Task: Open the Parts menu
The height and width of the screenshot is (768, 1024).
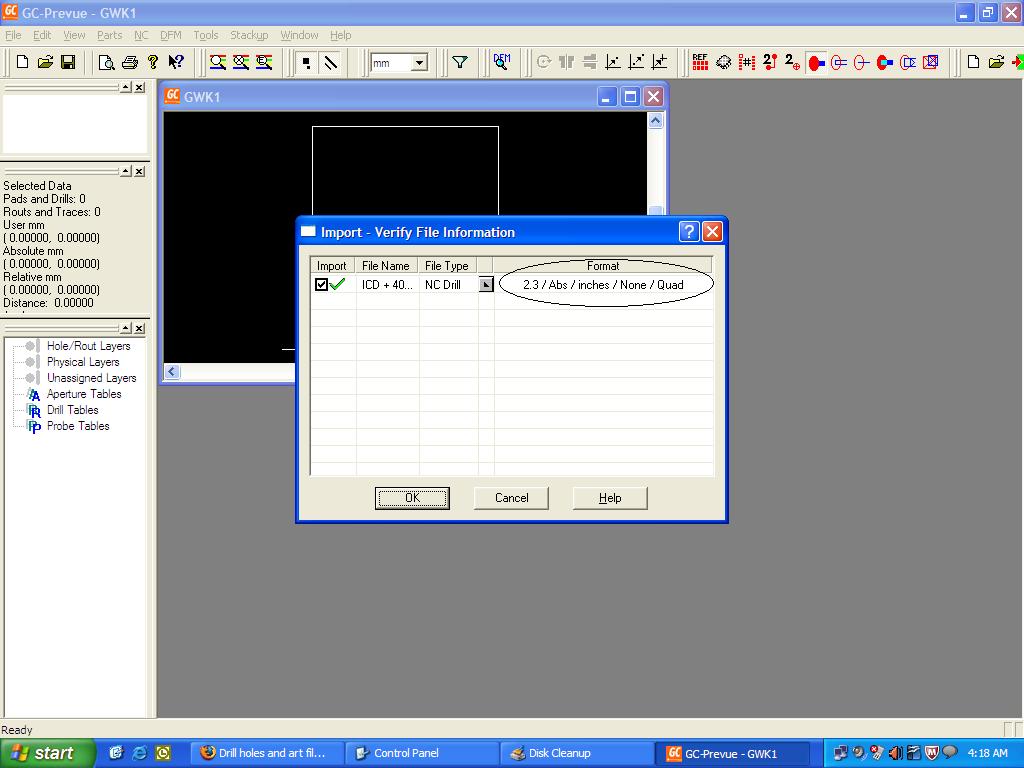Action: (x=109, y=35)
